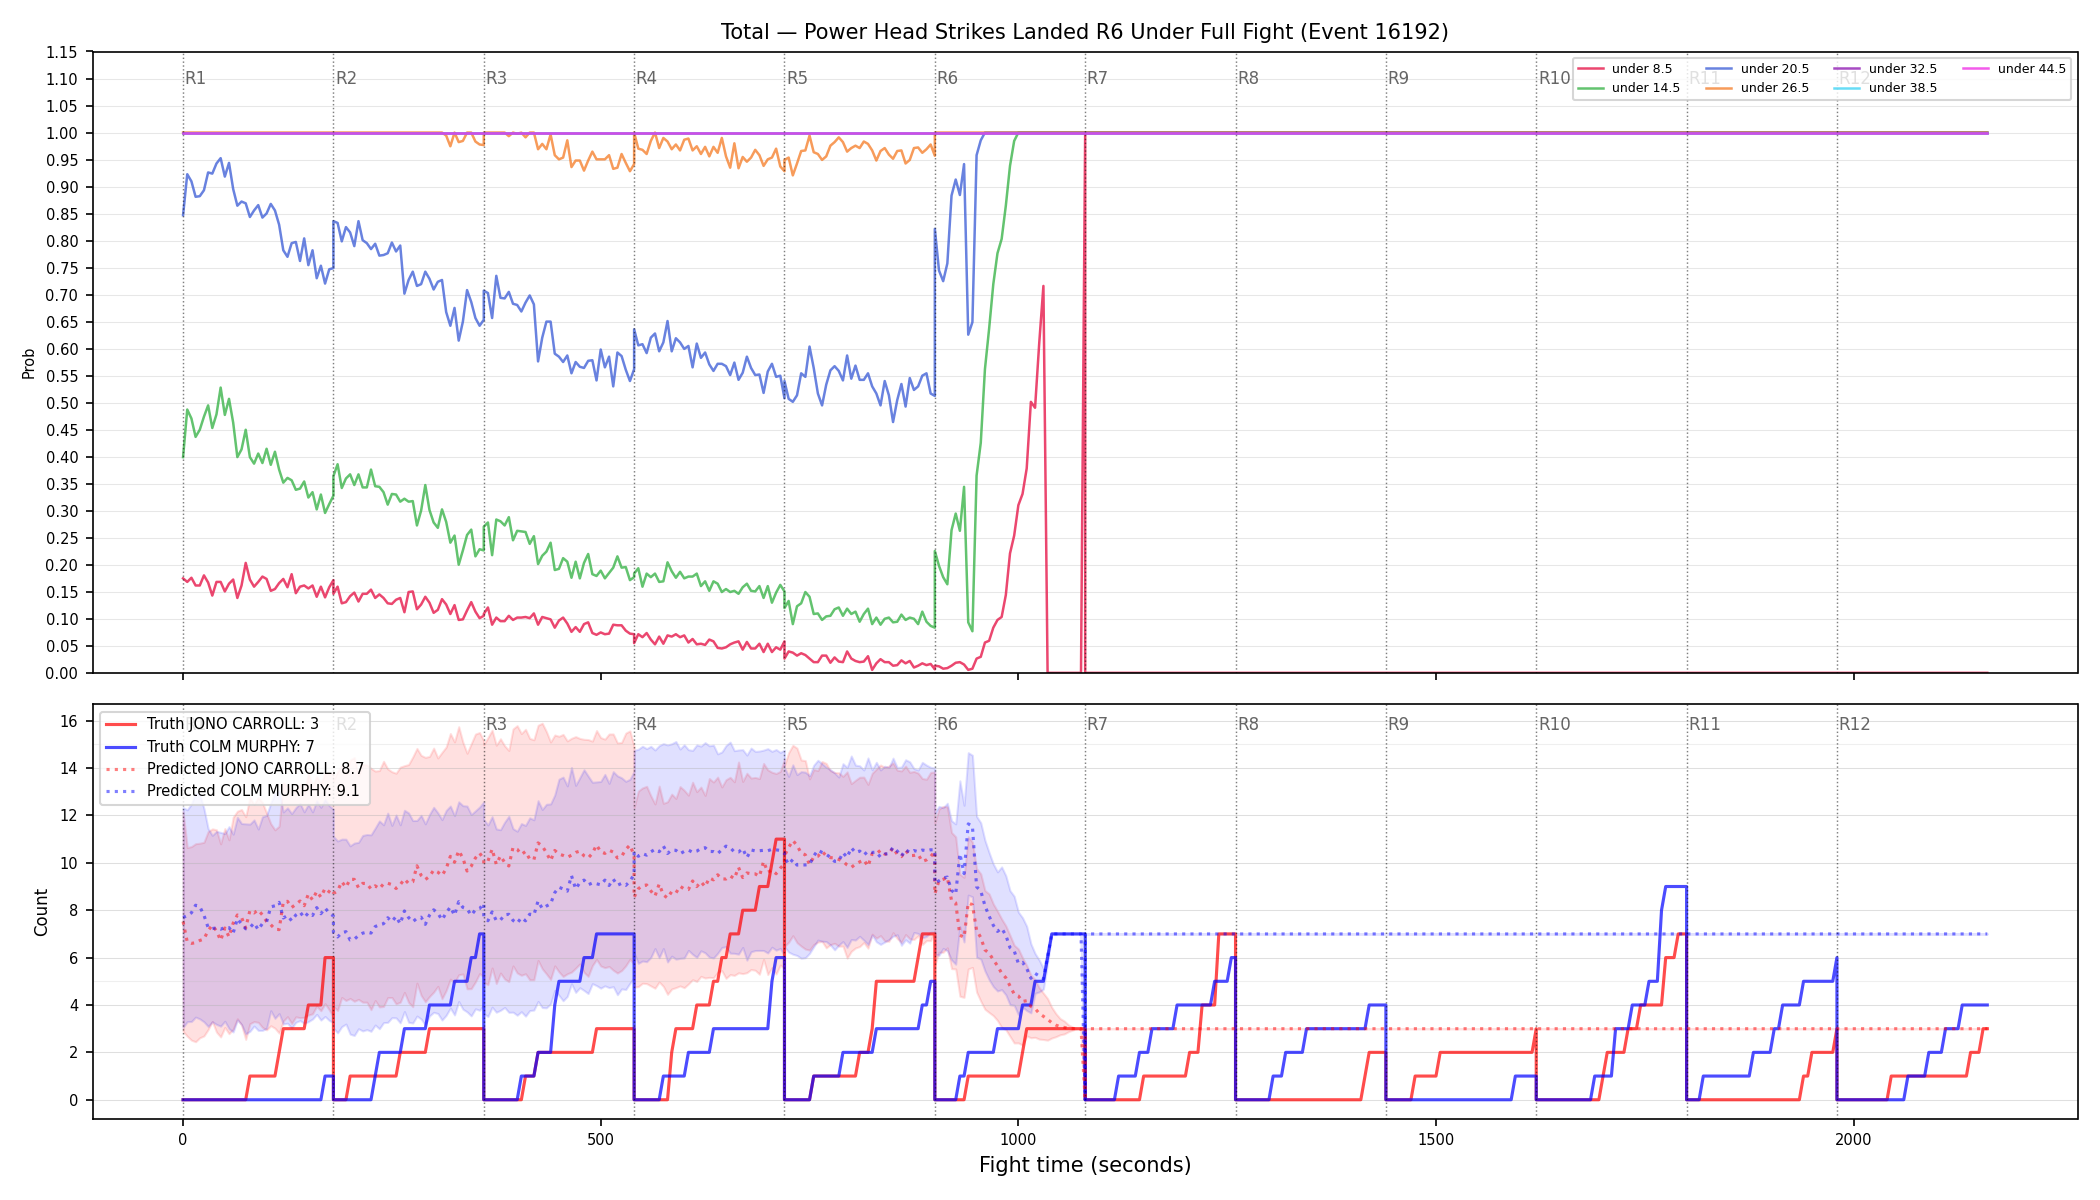Click legend entry 'Truth JONO CARROLL: 3'
2100x1200 pixels.
[233, 724]
